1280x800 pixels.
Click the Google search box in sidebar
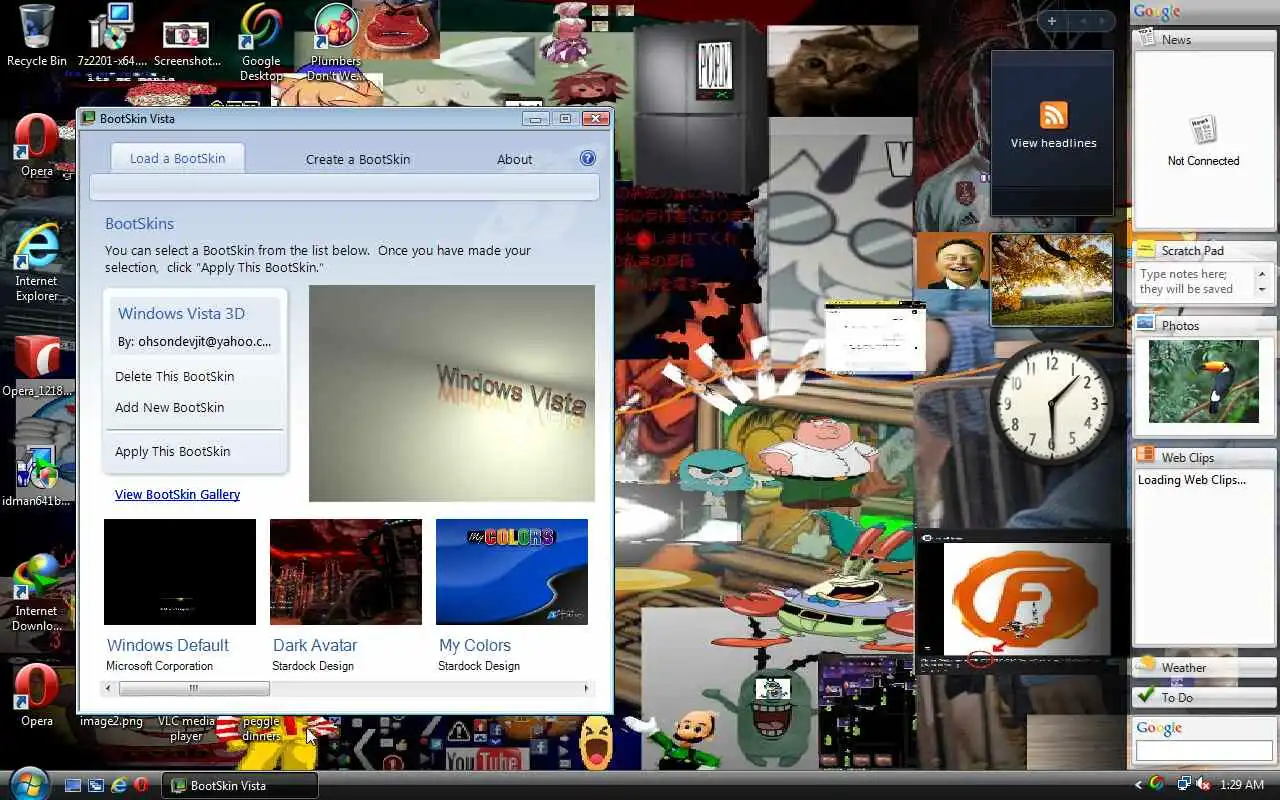click(x=1204, y=750)
